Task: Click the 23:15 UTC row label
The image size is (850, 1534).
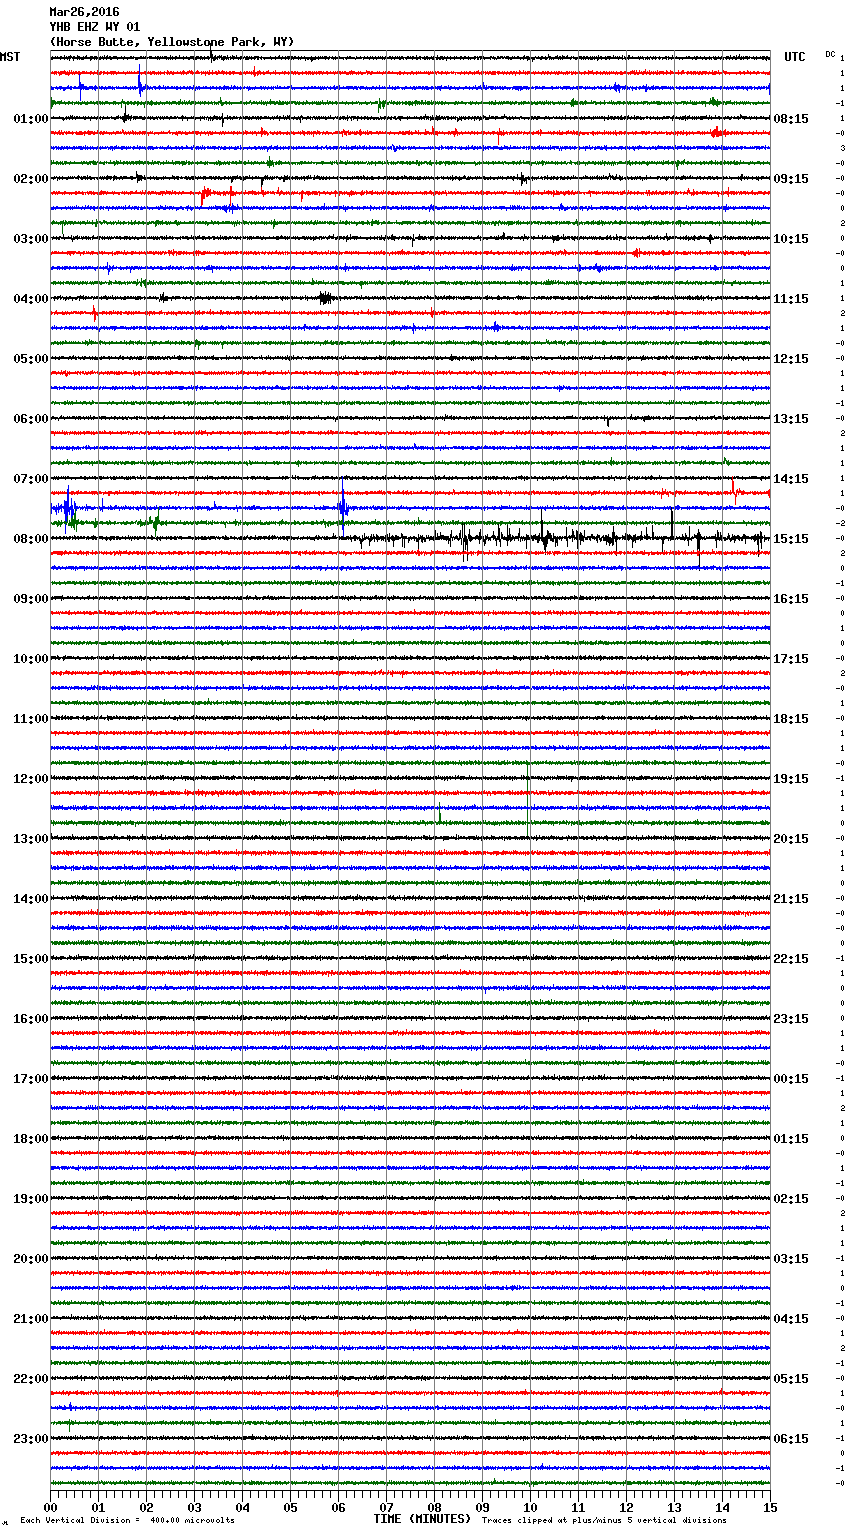Action: [791, 1019]
